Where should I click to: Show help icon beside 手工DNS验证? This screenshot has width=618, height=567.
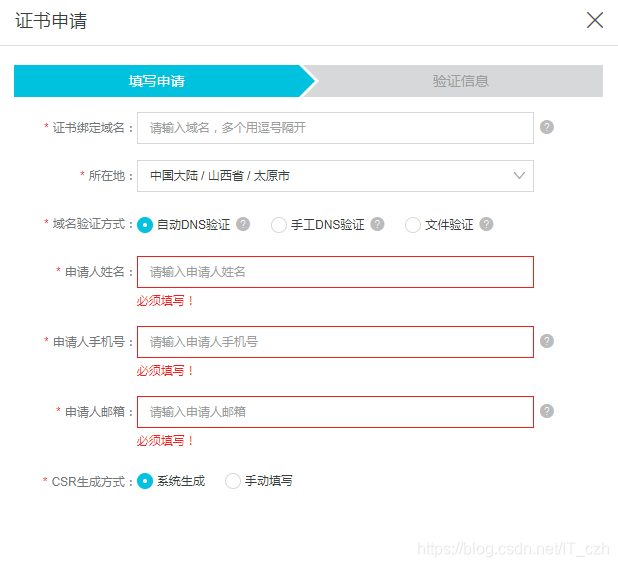[377, 224]
